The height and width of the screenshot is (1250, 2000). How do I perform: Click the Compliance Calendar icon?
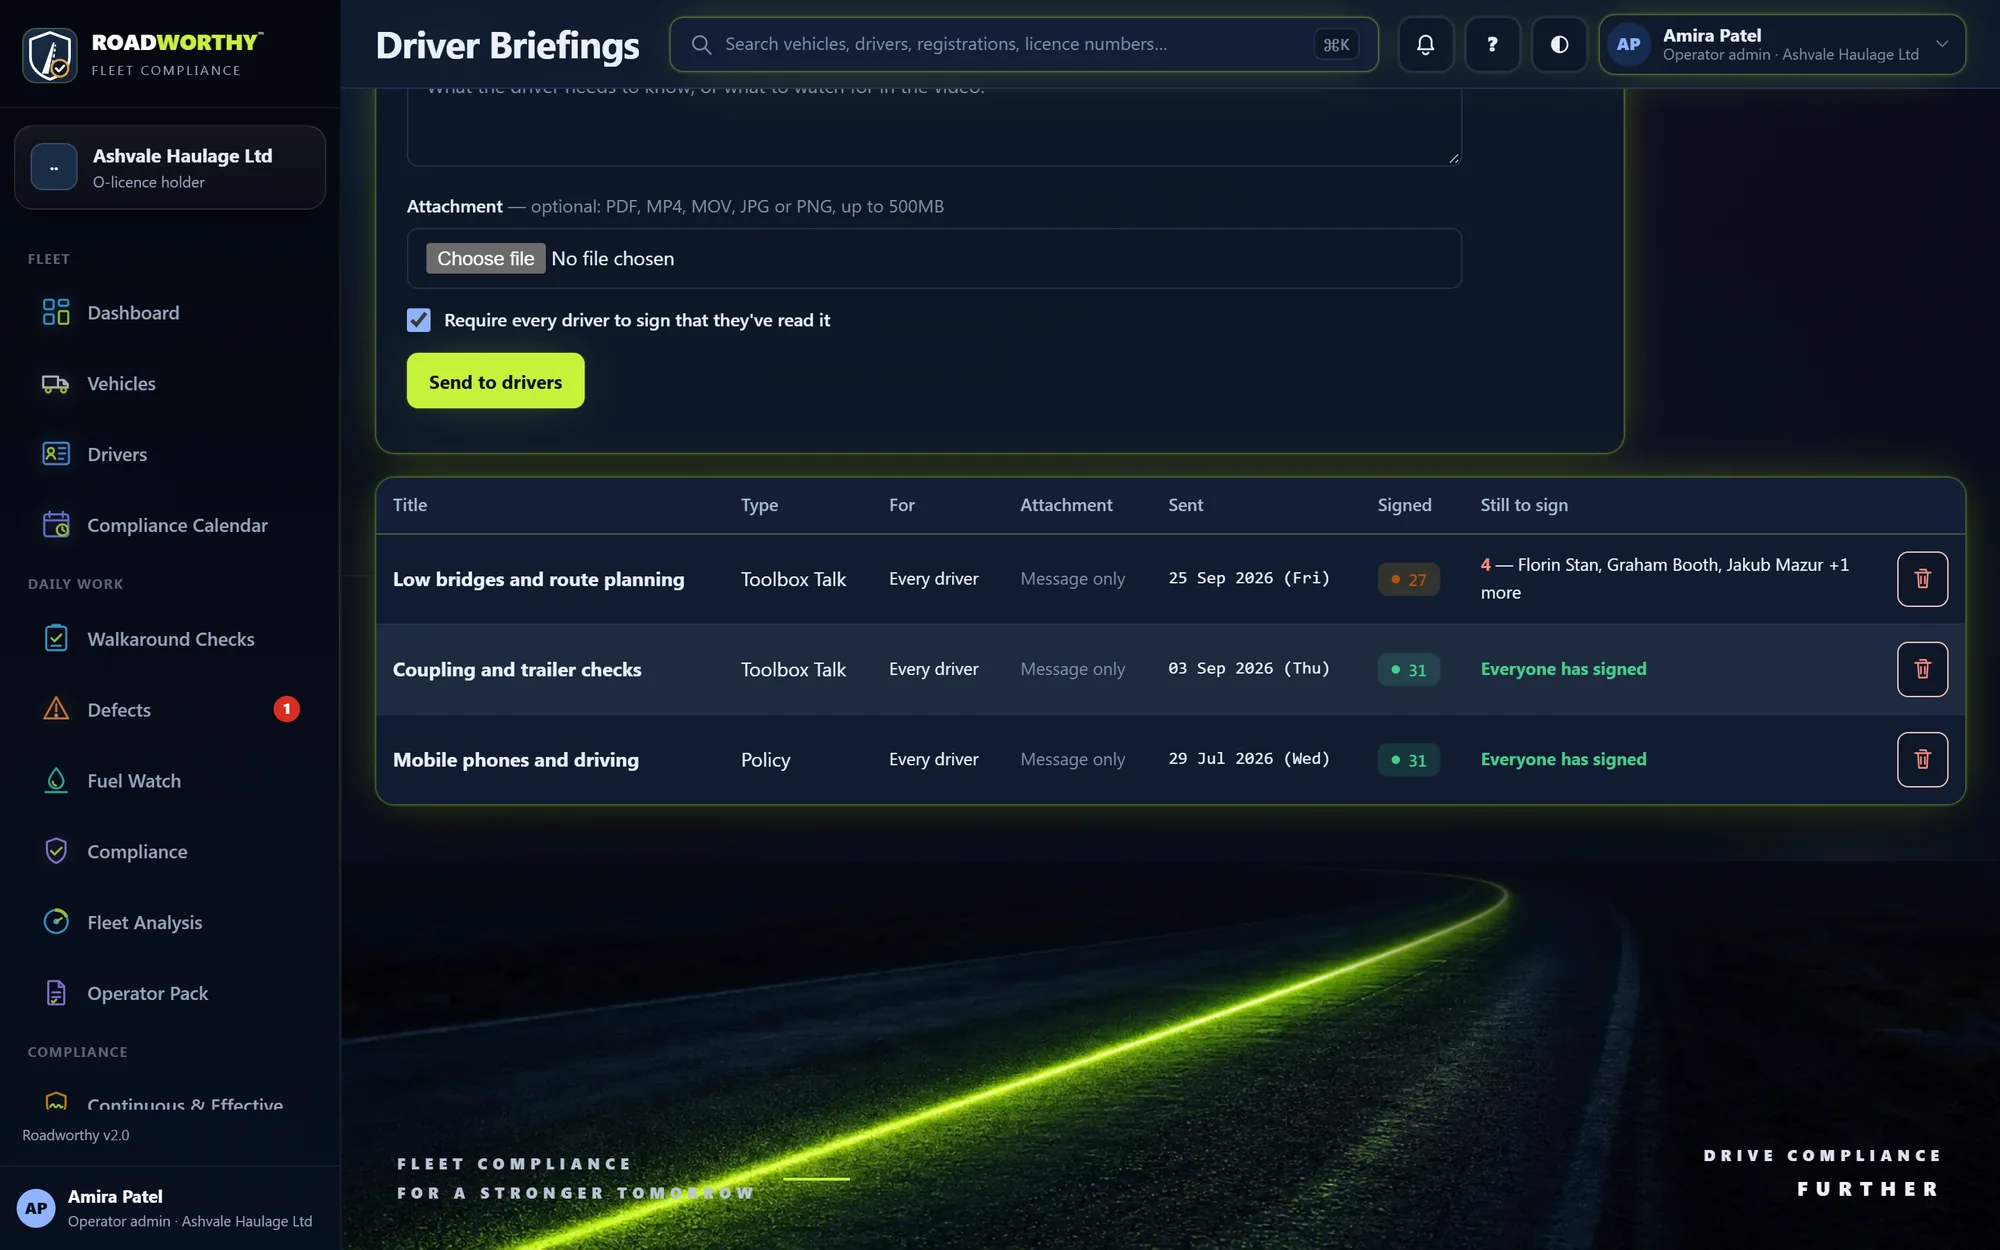[56, 525]
